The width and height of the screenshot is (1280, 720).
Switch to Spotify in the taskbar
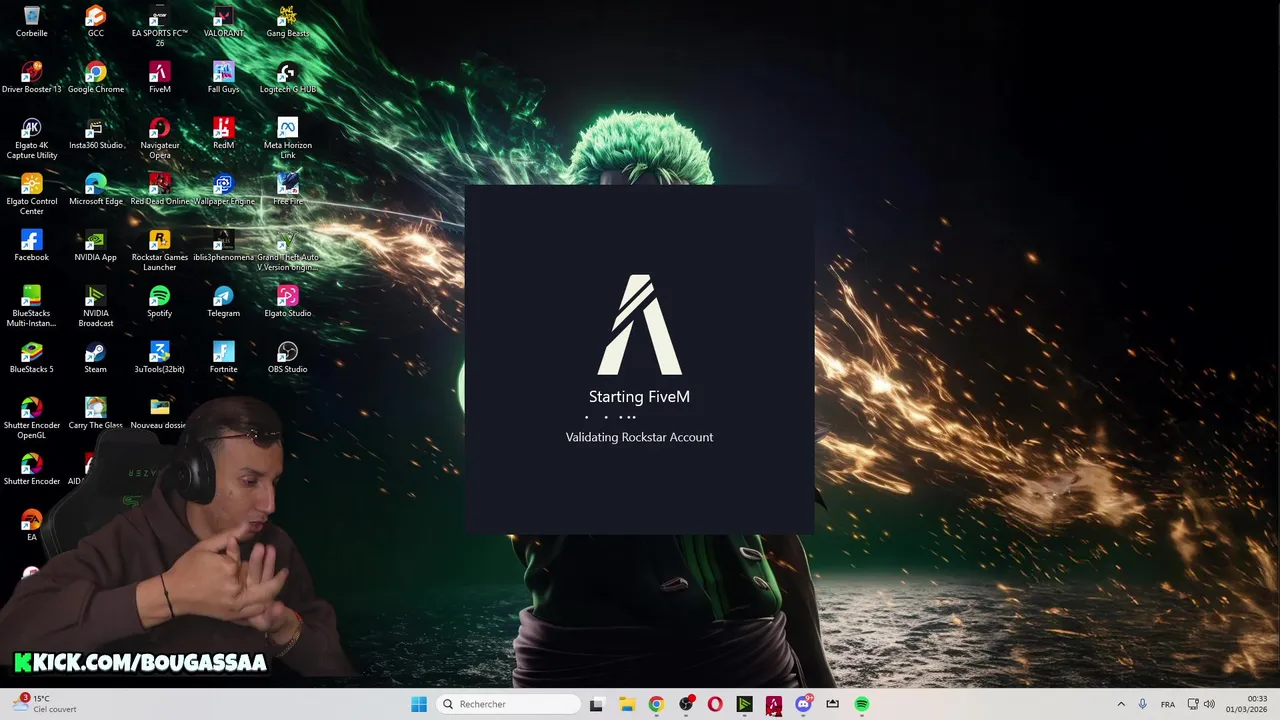pyautogui.click(x=862, y=704)
